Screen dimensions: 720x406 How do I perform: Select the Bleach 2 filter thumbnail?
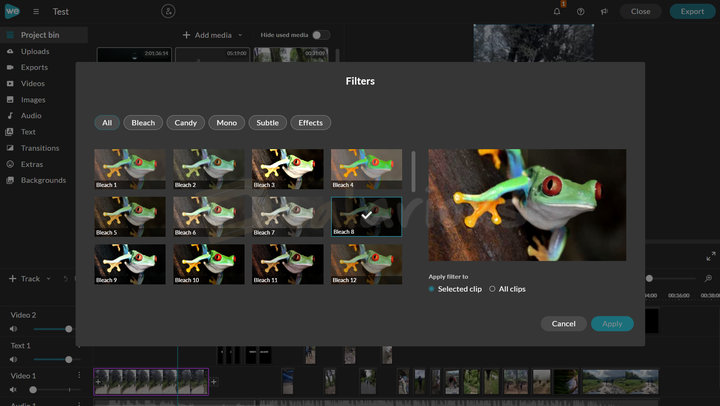[x=209, y=169]
